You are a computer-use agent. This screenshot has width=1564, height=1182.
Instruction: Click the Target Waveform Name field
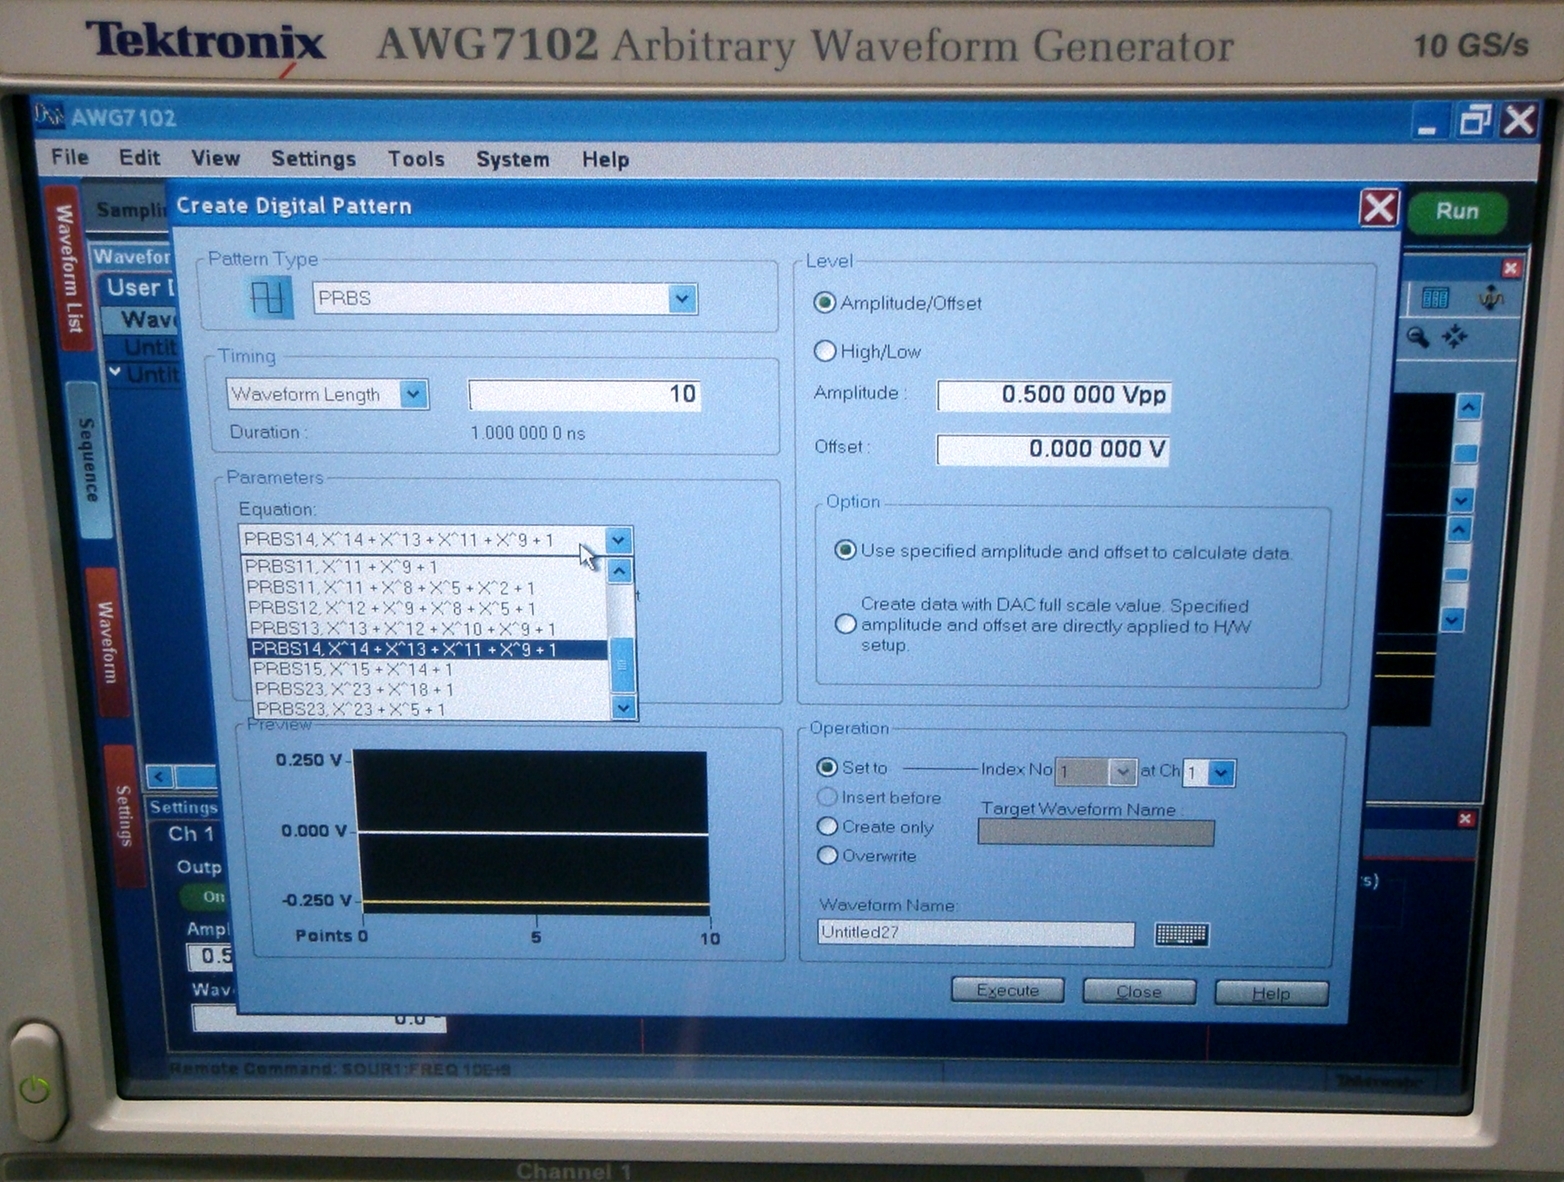pos(1096,832)
